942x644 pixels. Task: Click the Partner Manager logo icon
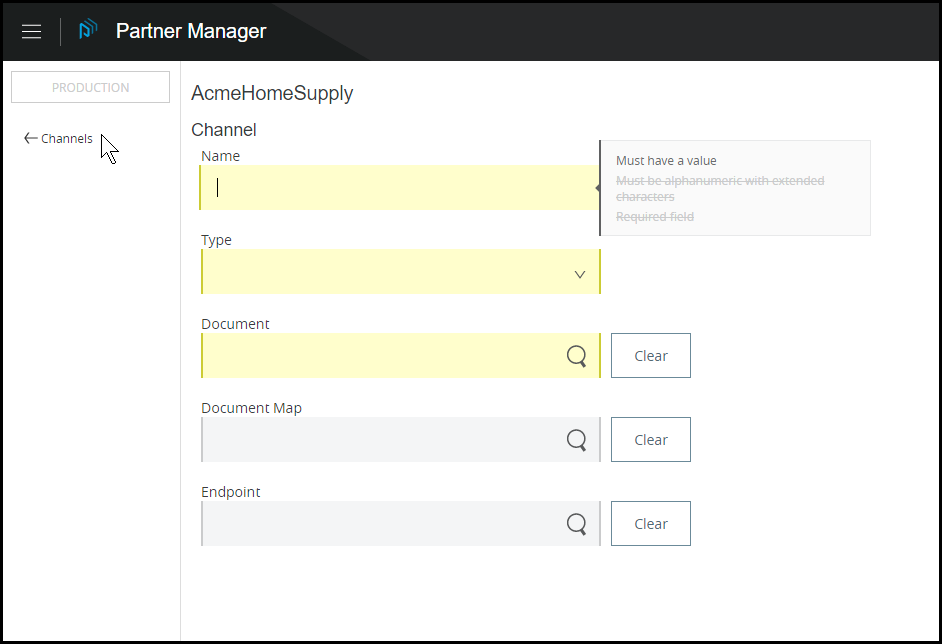point(88,31)
